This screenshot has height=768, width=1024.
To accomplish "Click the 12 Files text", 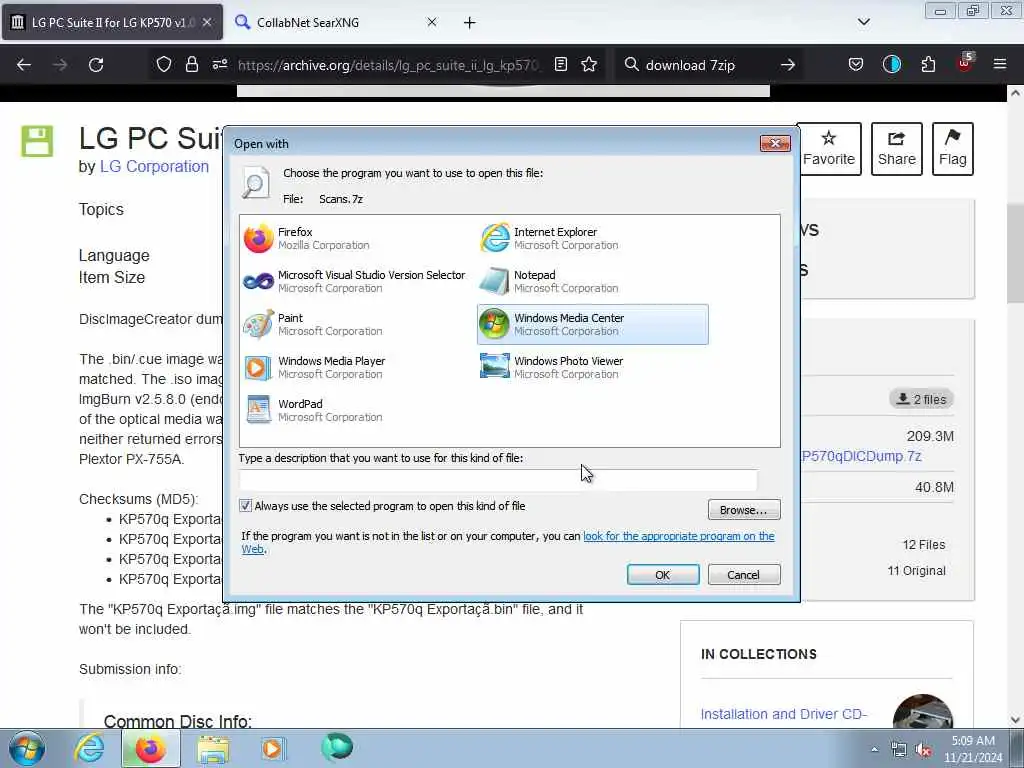I will 923,545.
